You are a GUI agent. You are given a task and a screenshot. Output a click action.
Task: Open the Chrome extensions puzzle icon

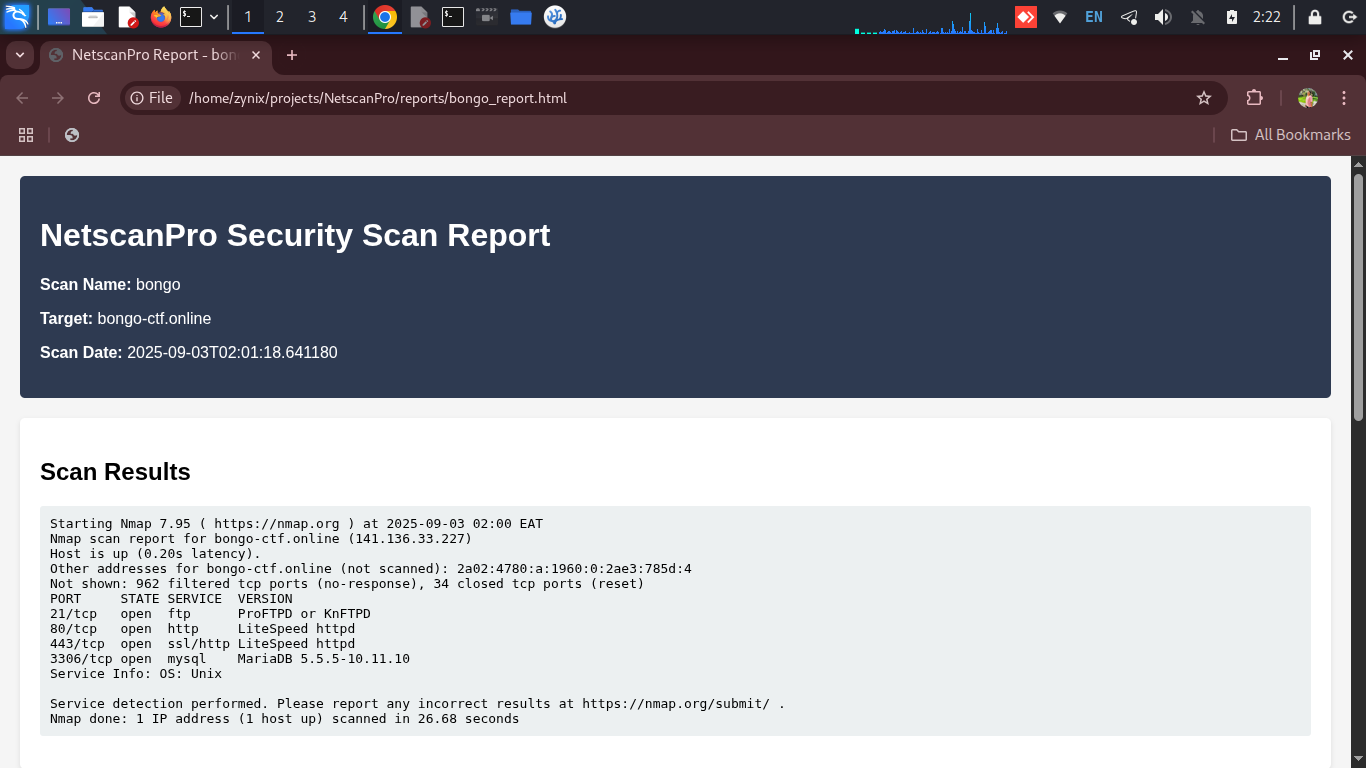point(1254,98)
